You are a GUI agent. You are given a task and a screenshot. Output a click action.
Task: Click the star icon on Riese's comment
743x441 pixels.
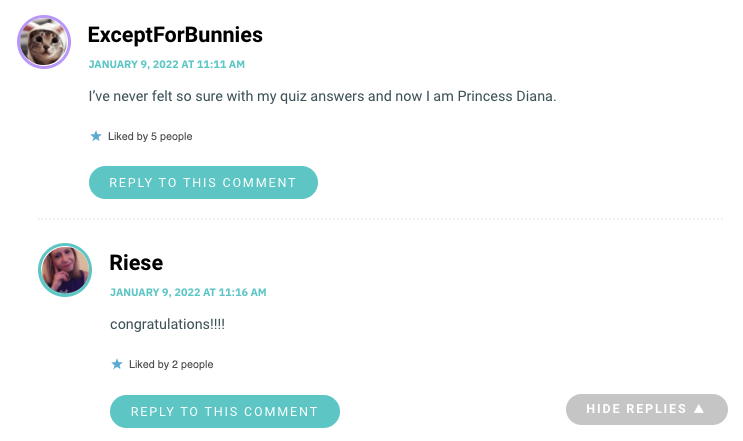117,364
